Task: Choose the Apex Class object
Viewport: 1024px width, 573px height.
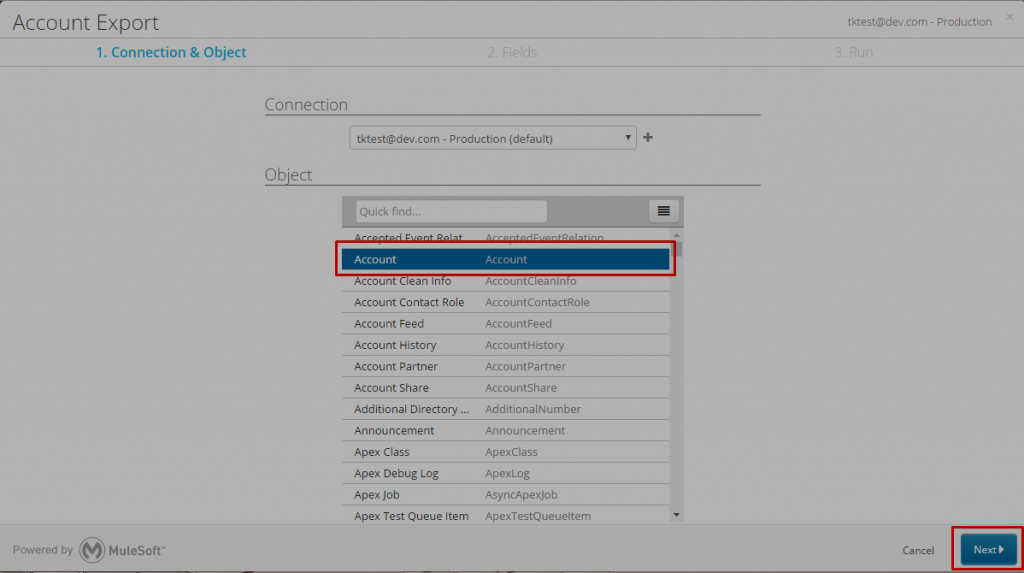Action: (505, 452)
